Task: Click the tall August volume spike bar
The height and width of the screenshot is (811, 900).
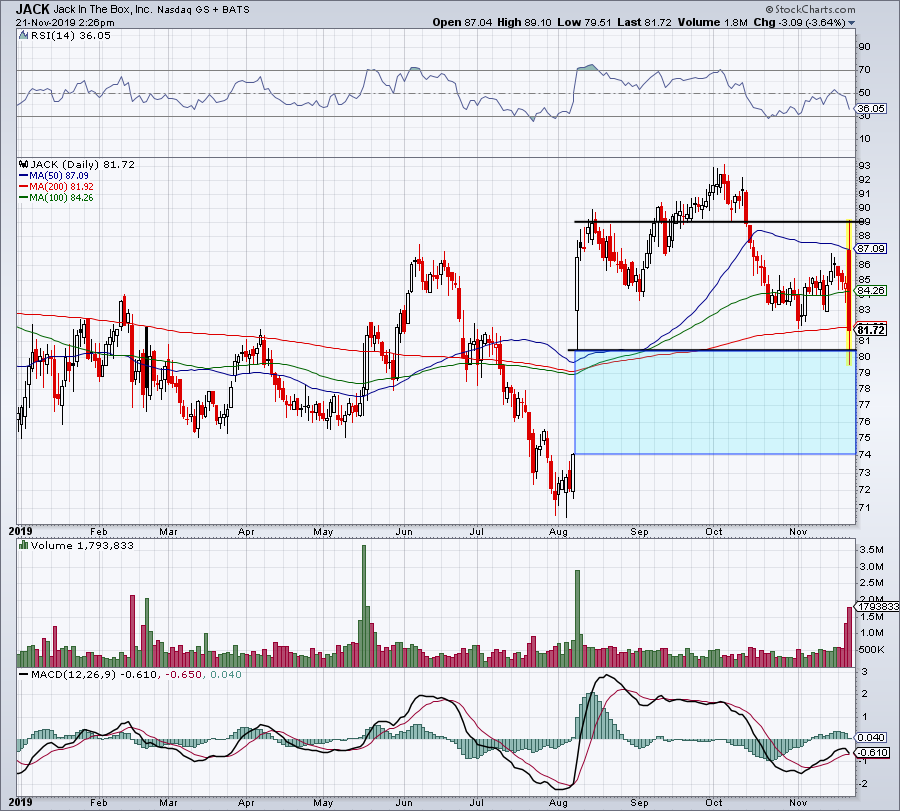Action: pyautogui.click(x=577, y=618)
